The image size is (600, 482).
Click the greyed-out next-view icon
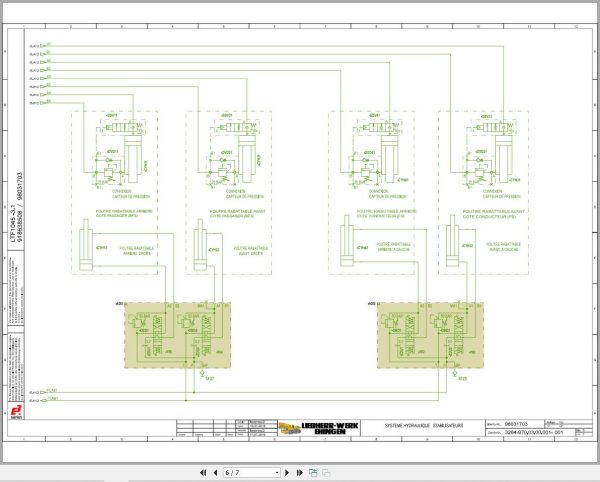point(326,473)
